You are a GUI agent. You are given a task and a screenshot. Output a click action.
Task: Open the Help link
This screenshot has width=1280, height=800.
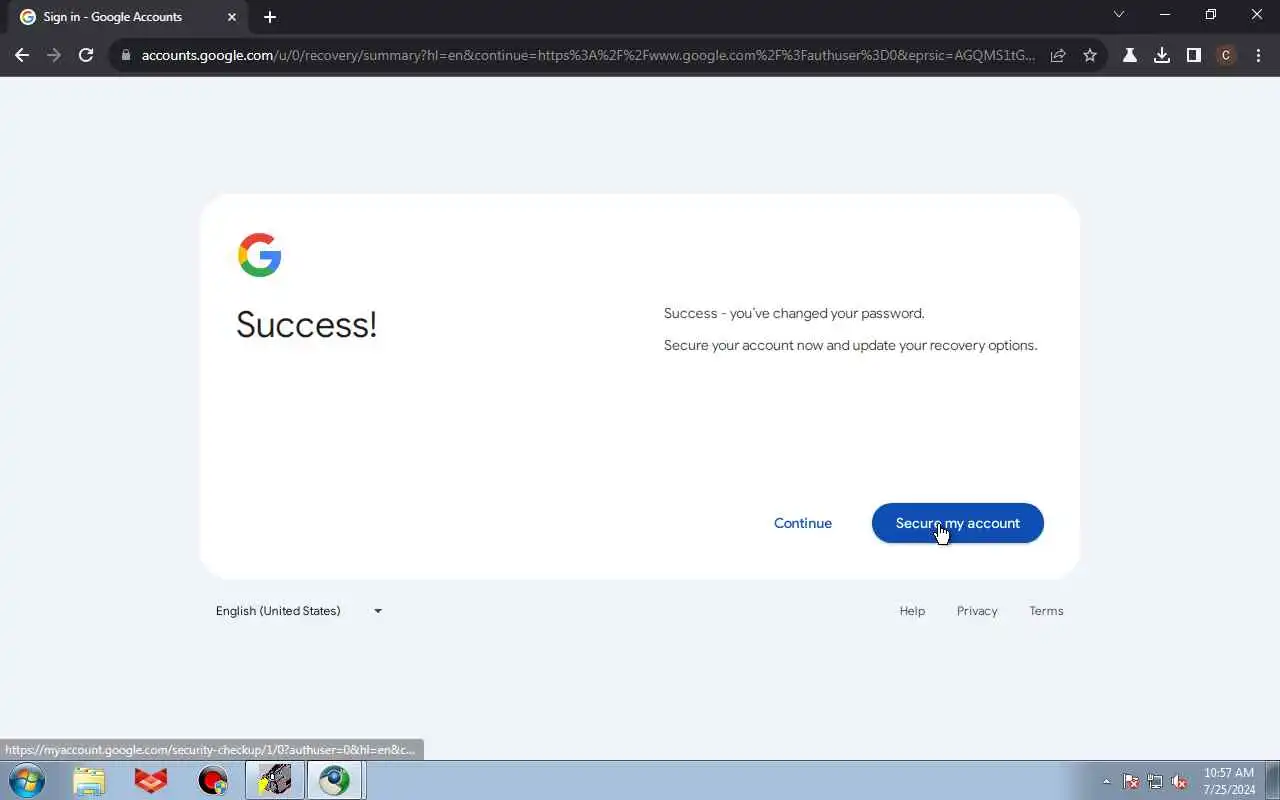pyautogui.click(x=912, y=611)
